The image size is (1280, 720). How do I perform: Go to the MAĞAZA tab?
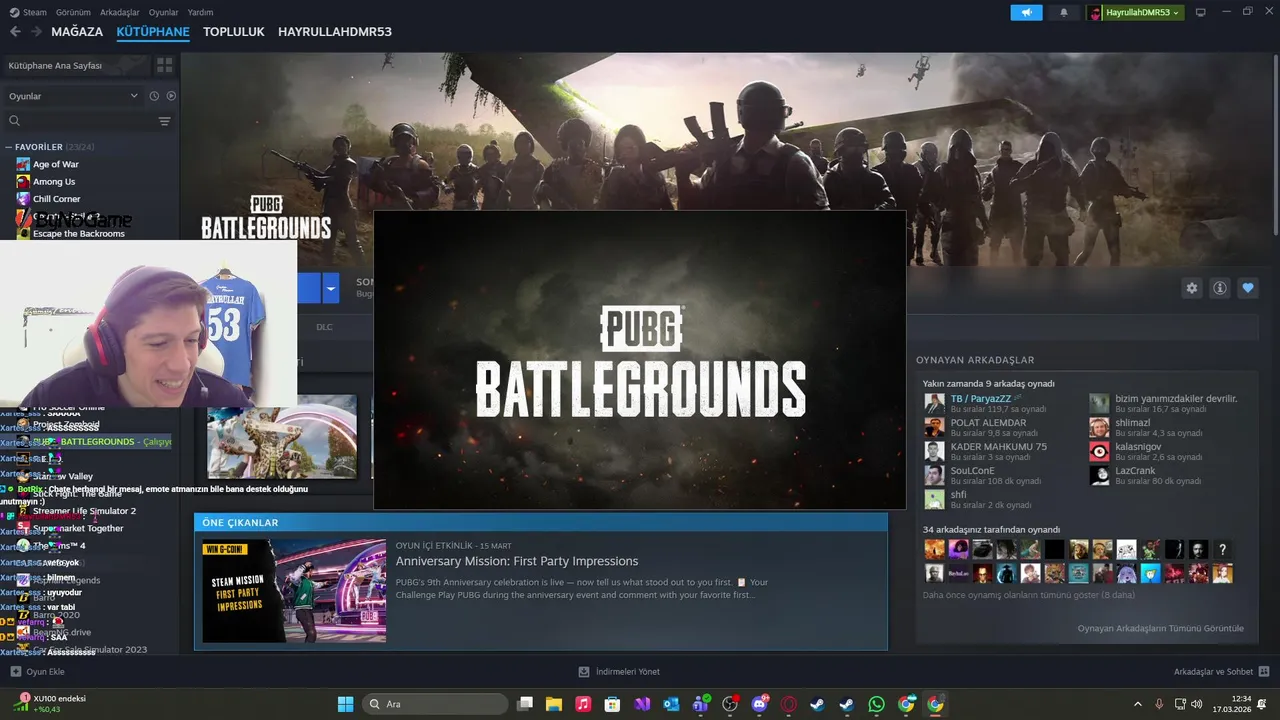point(77,32)
